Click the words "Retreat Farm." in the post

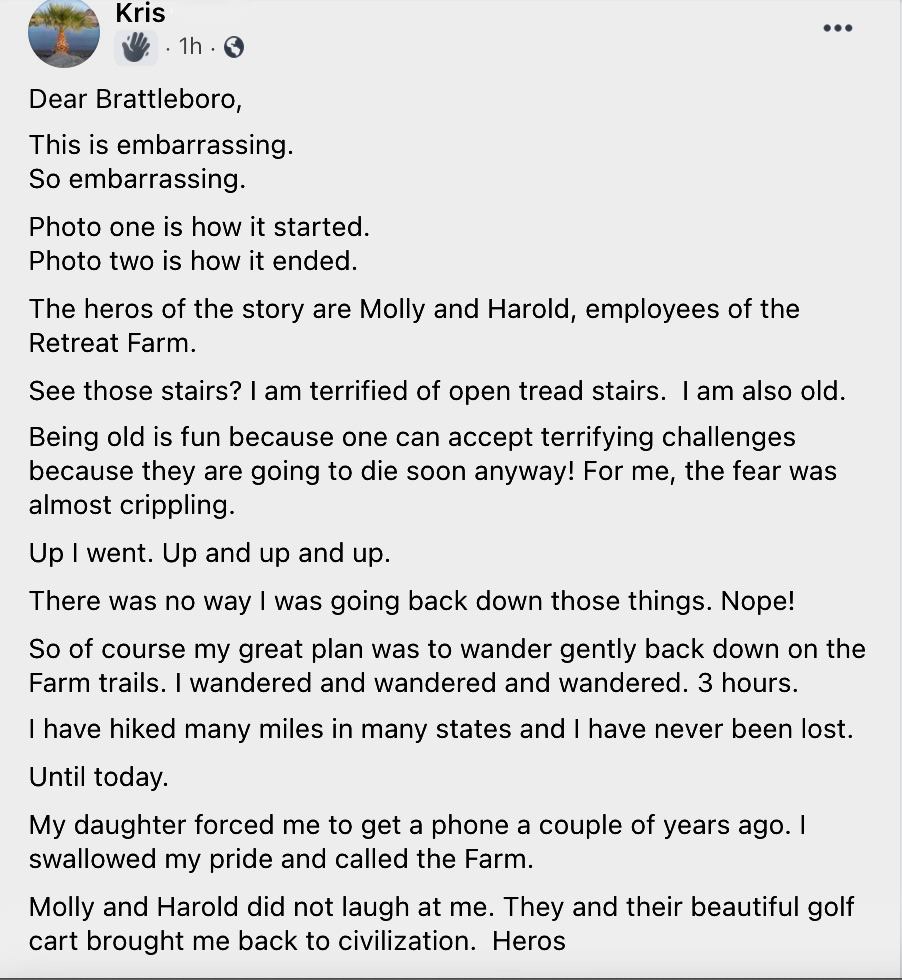(x=113, y=343)
